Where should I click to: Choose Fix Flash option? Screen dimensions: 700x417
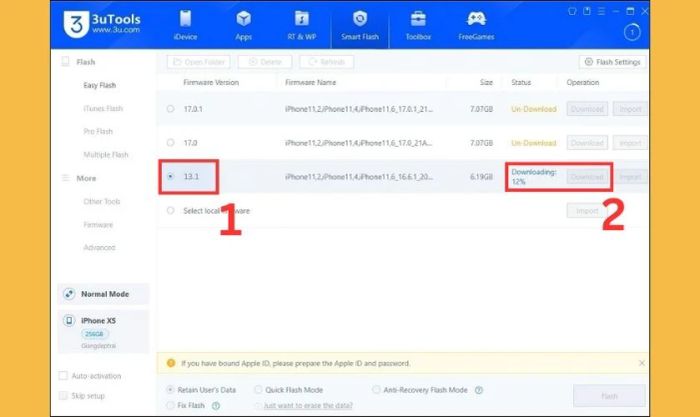[170, 405]
